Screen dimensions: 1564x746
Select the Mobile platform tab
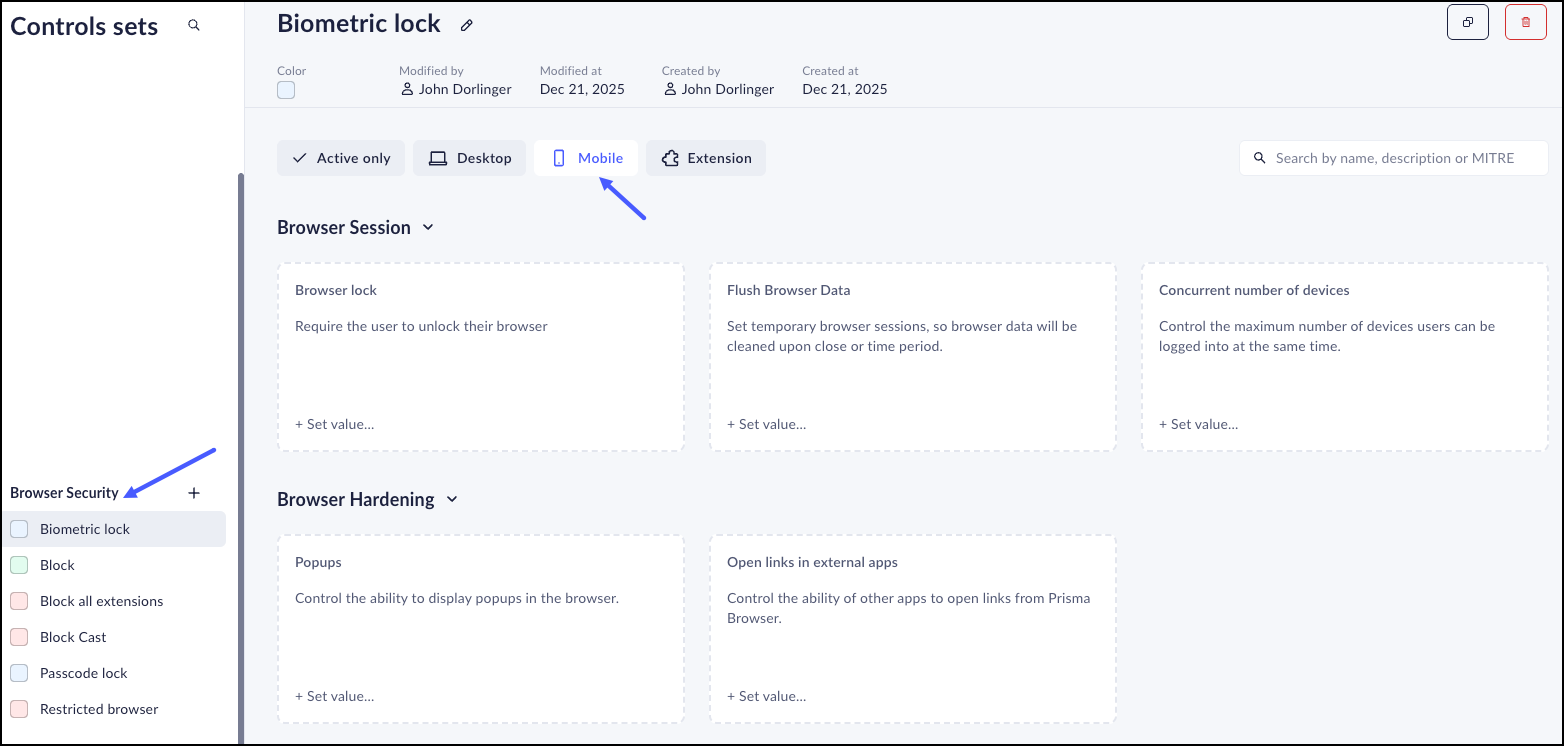(x=587, y=158)
